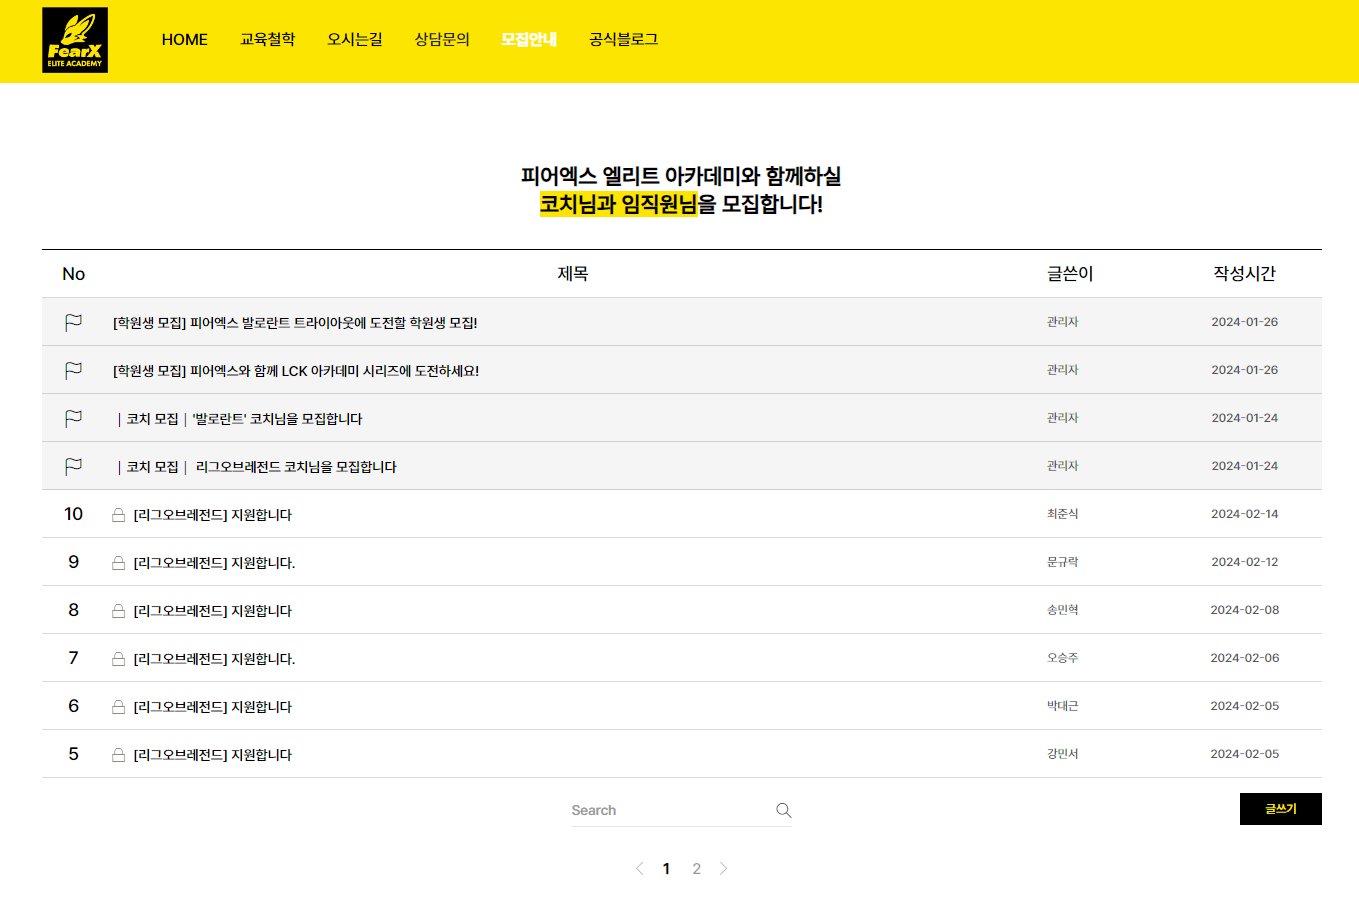Click the date 2024-02-12
This screenshot has width=1359, height=913.
pos(1245,562)
